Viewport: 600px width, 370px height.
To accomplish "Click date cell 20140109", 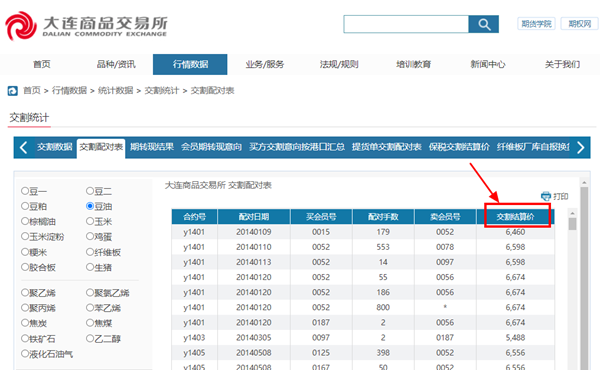I will pyautogui.click(x=254, y=232).
